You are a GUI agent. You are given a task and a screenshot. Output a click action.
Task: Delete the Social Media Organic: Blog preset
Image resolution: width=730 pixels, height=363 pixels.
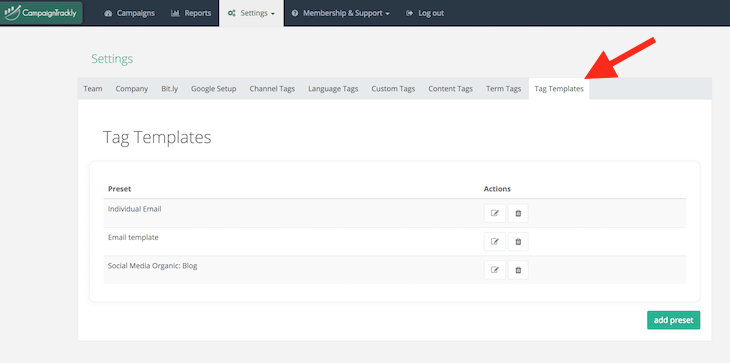[x=518, y=270]
